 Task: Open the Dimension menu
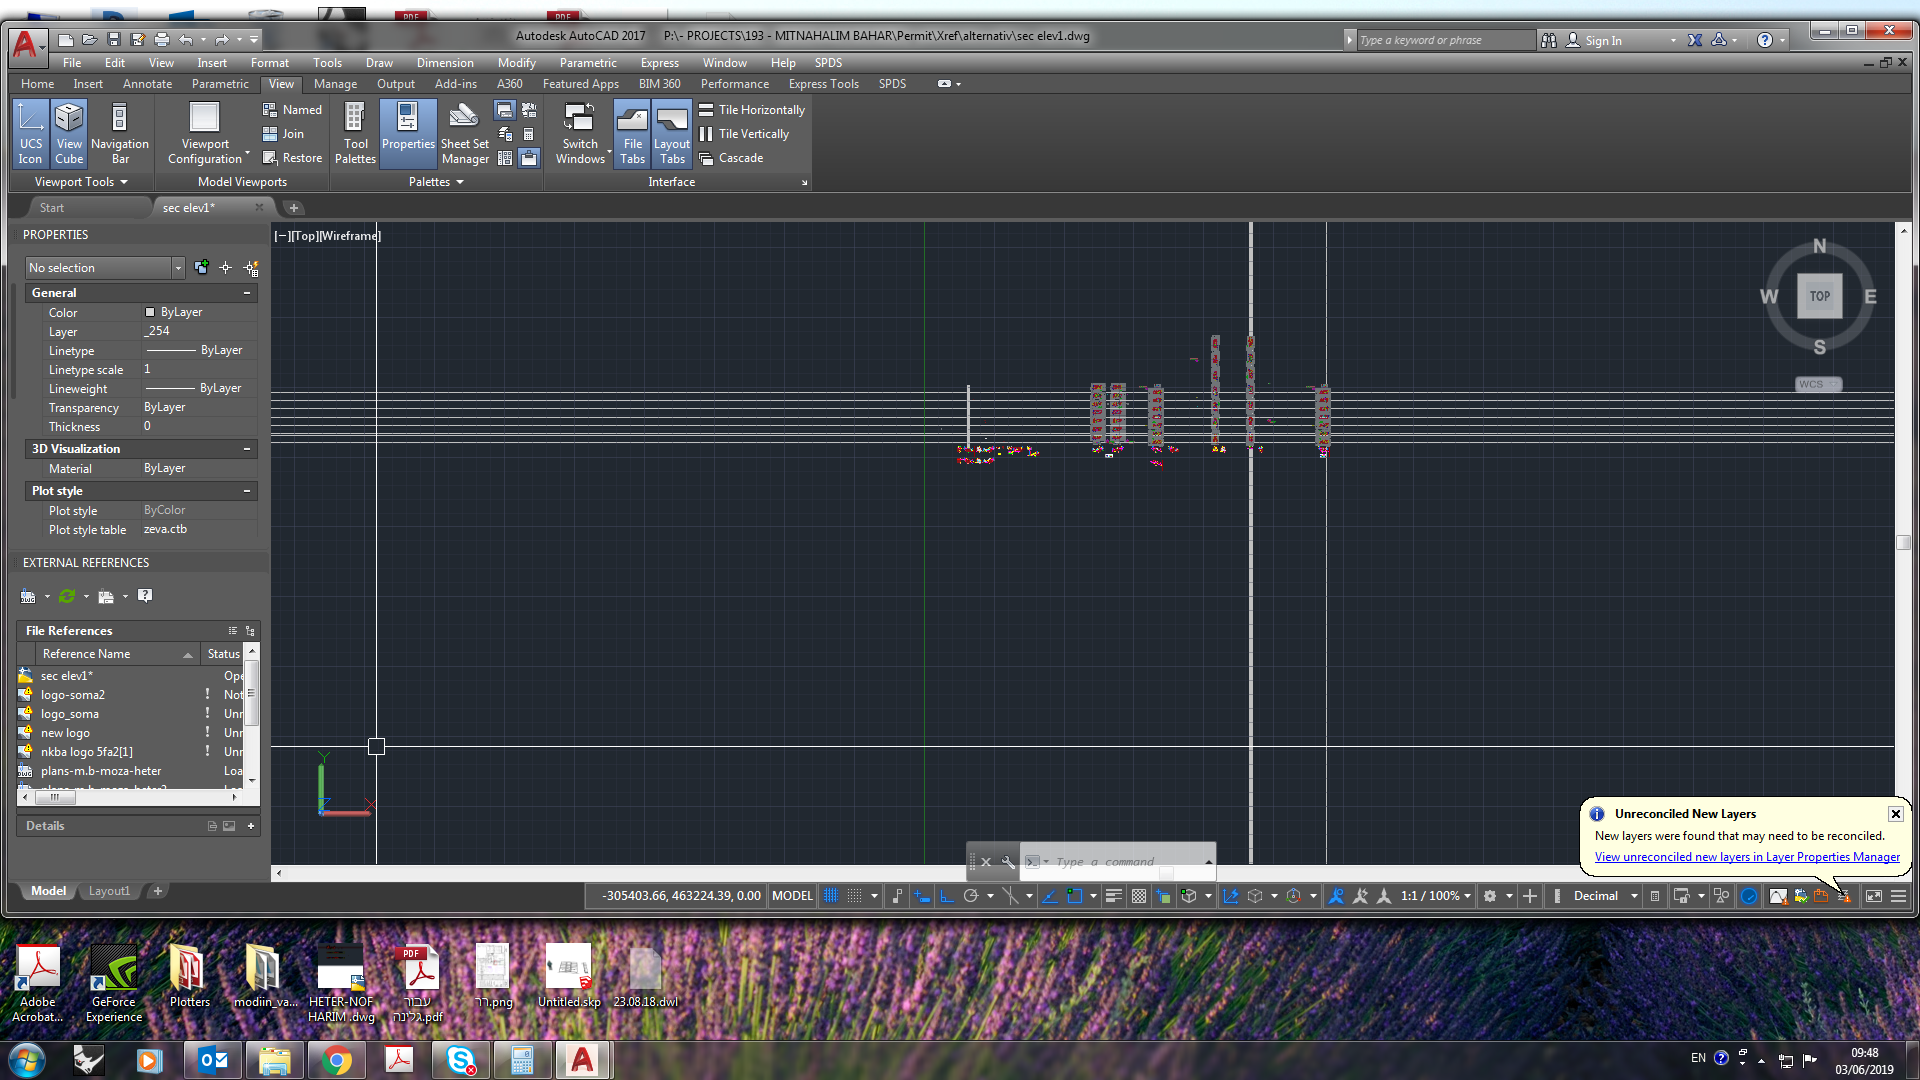tap(444, 63)
